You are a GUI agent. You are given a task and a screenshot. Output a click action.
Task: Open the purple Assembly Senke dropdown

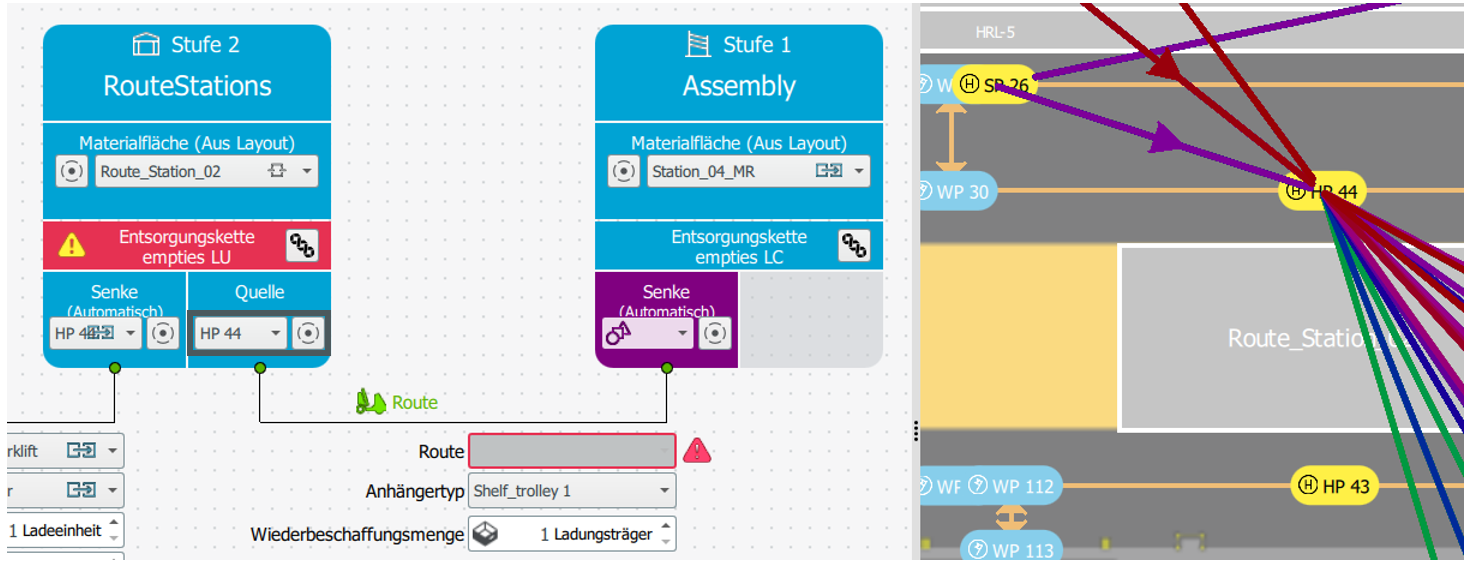(x=648, y=333)
